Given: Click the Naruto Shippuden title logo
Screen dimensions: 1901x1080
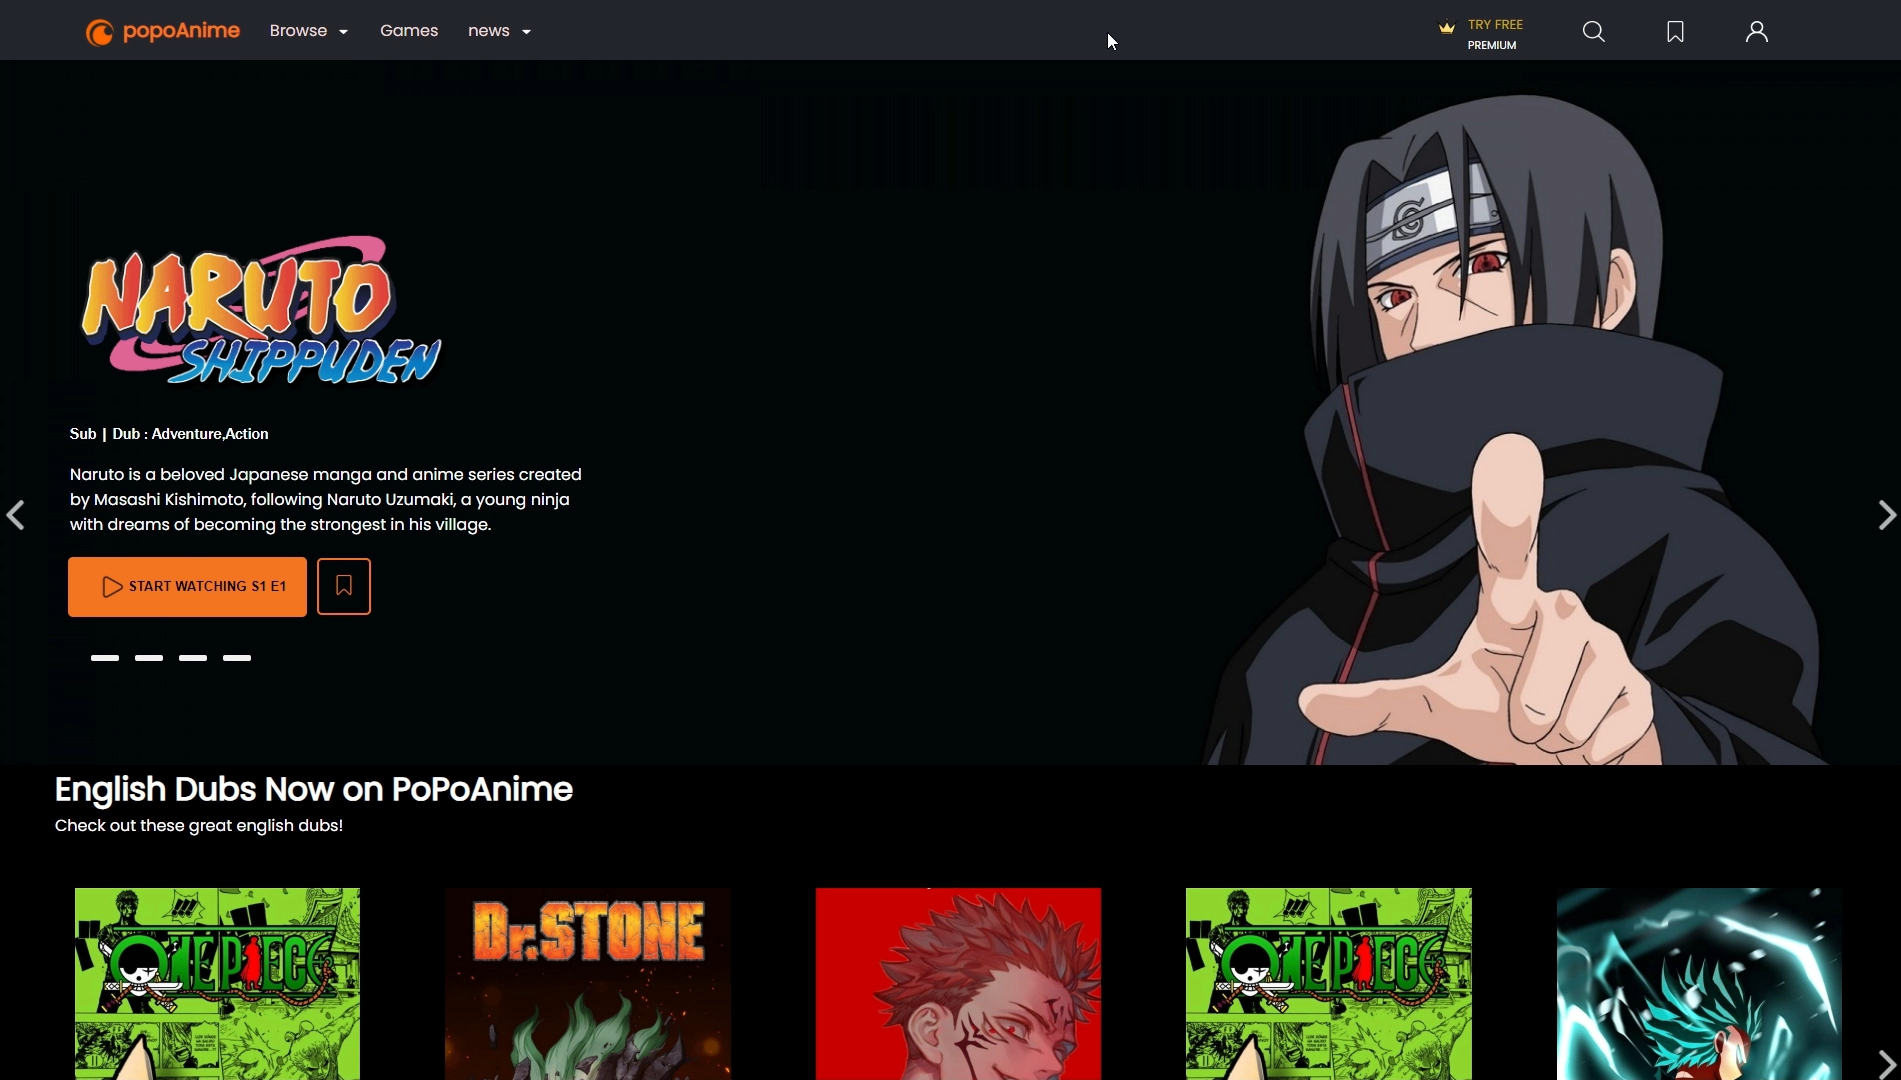Looking at the screenshot, I should (x=261, y=311).
